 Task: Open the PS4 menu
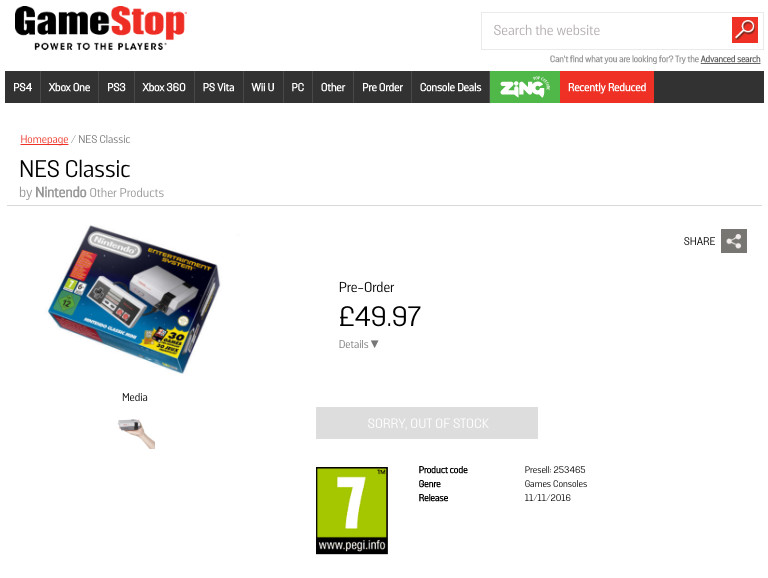tap(23, 87)
